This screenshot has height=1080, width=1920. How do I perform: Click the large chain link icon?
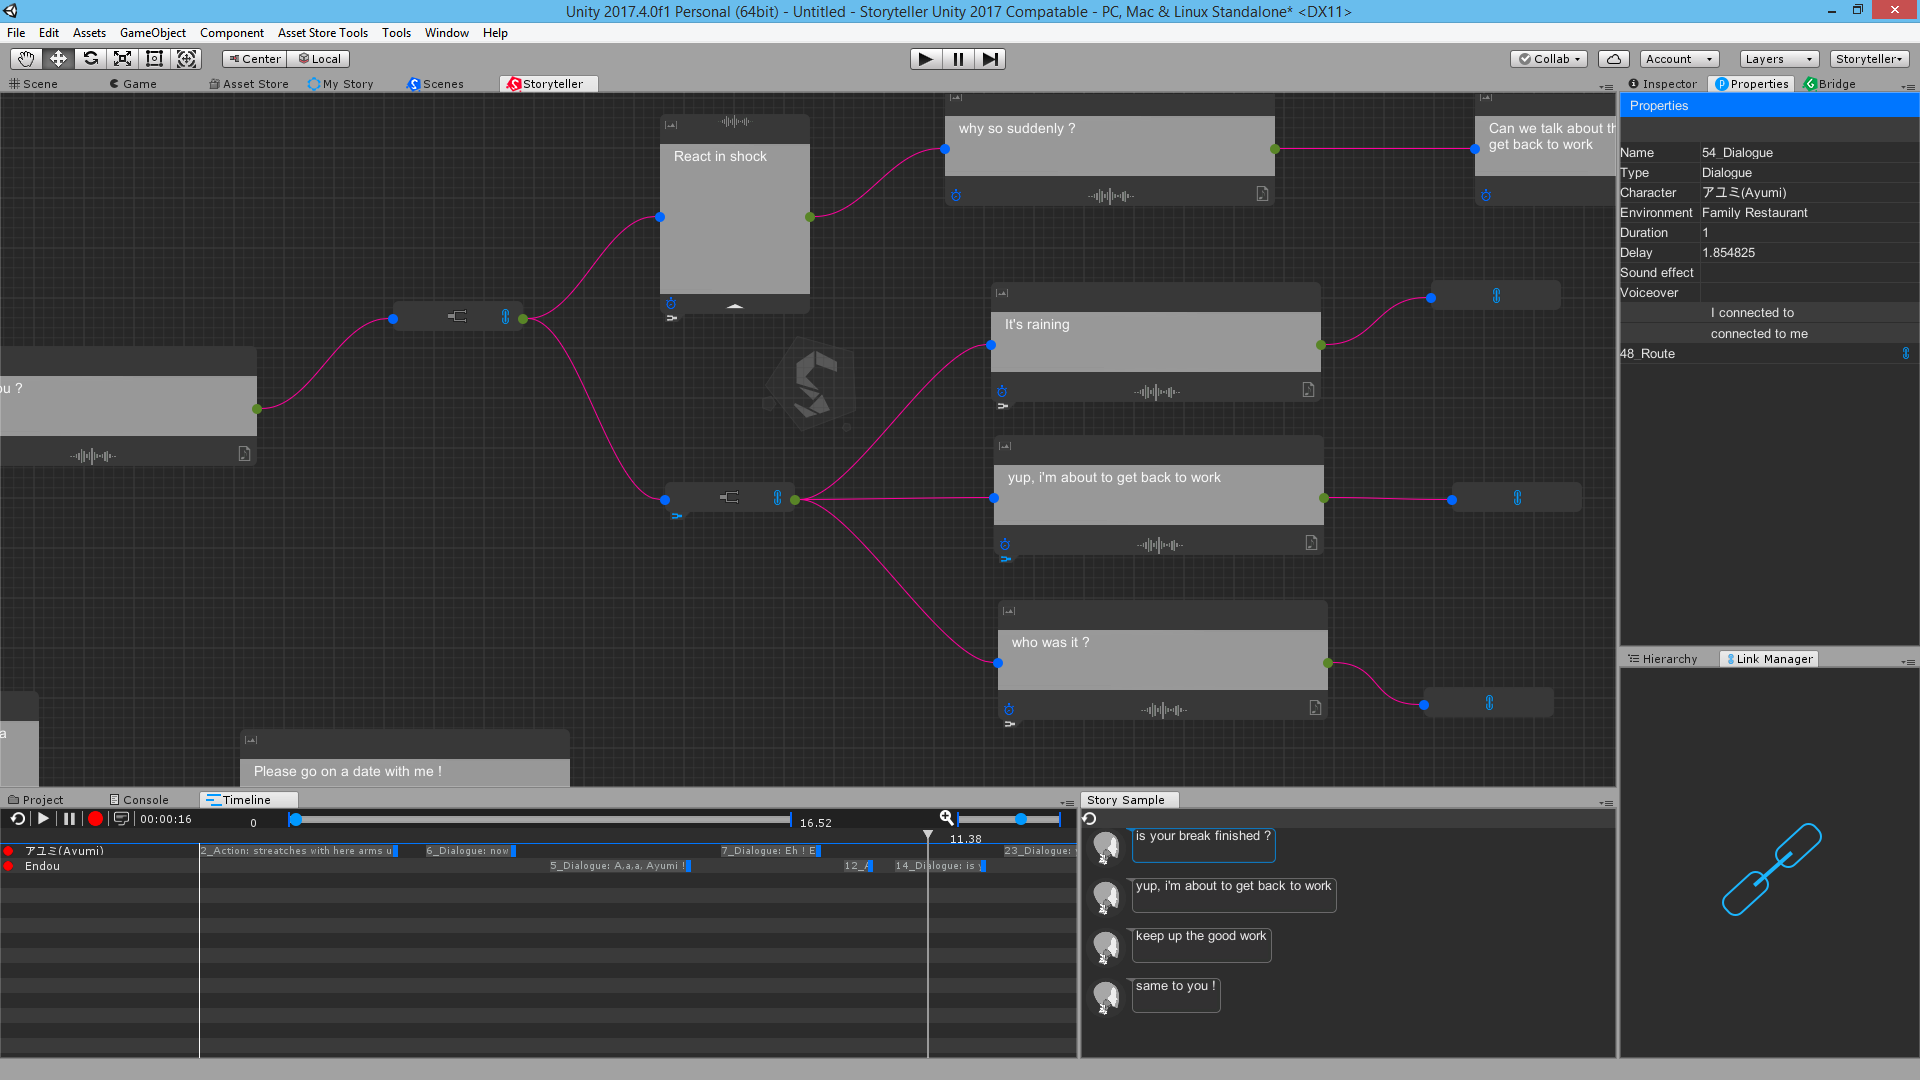tap(1771, 869)
